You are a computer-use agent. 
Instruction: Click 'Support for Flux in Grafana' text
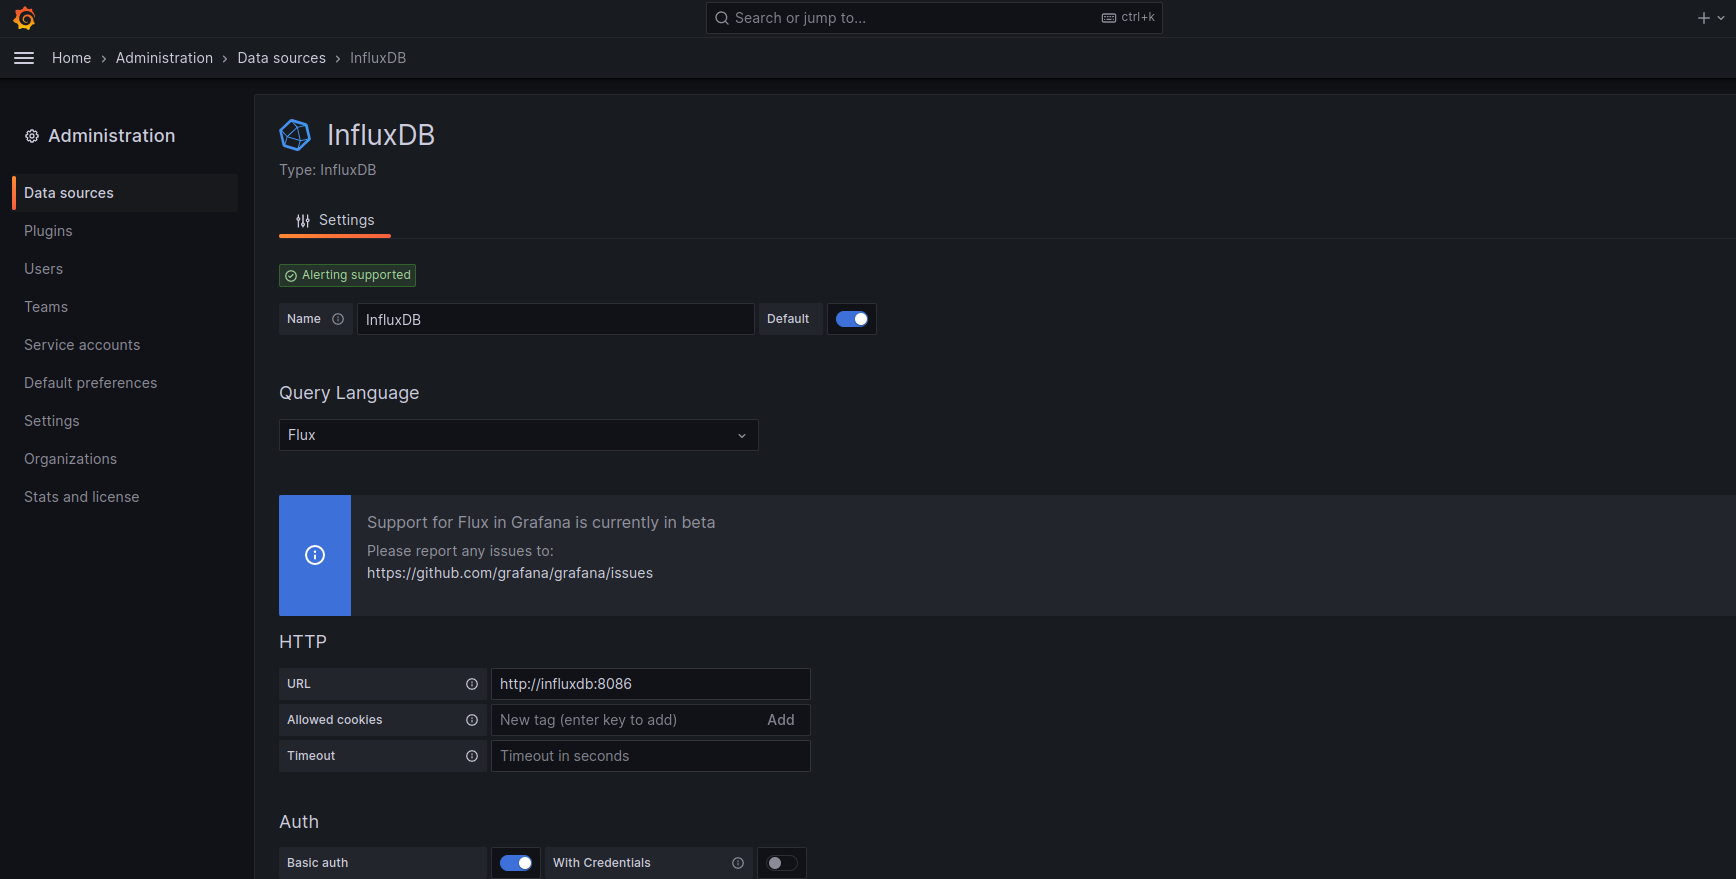[541, 522]
